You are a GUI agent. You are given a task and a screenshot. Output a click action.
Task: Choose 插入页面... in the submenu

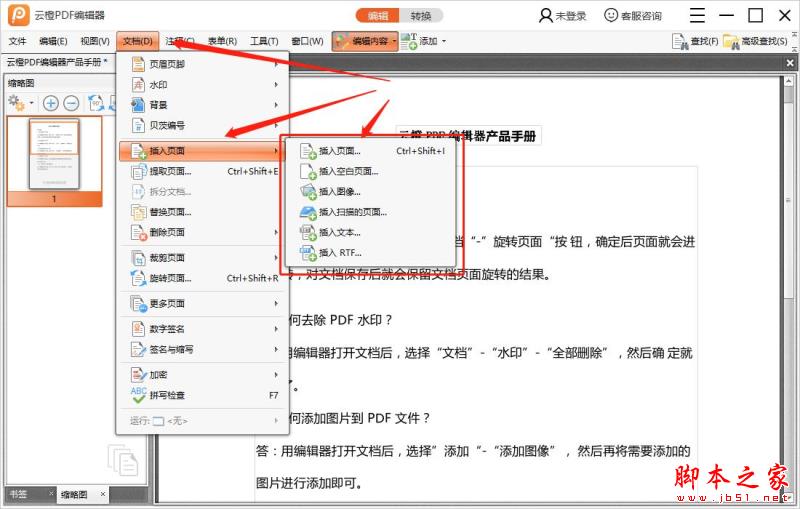[x=371, y=151]
